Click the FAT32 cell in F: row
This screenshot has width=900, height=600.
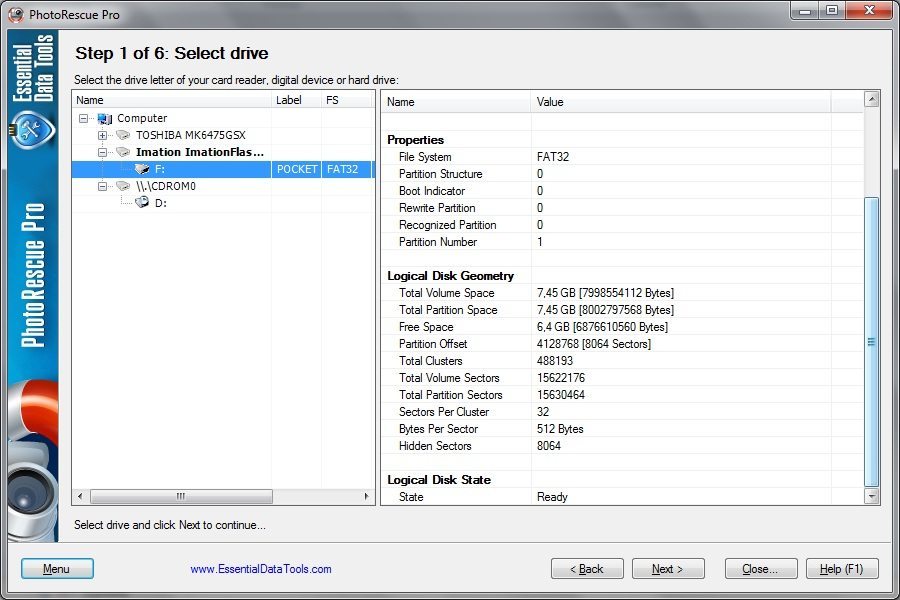click(346, 169)
